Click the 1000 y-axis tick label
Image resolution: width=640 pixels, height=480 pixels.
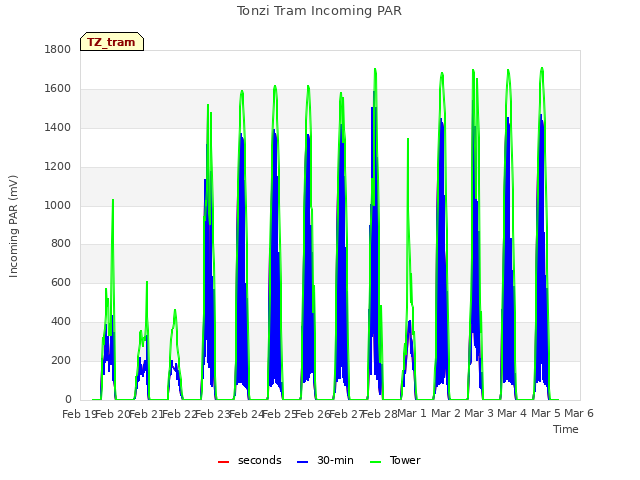(58, 205)
